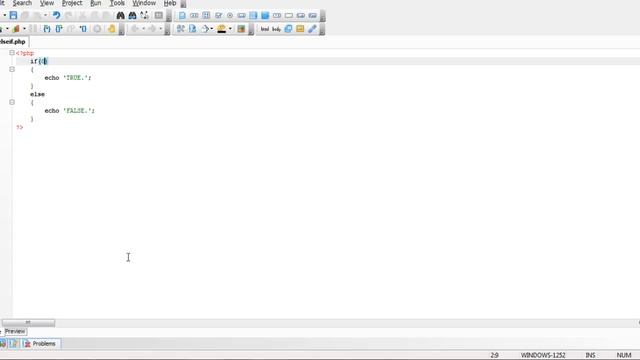Click the panel icon tab left of Problems
The height and width of the screenshot is (360, 640).
click(13, 344)
